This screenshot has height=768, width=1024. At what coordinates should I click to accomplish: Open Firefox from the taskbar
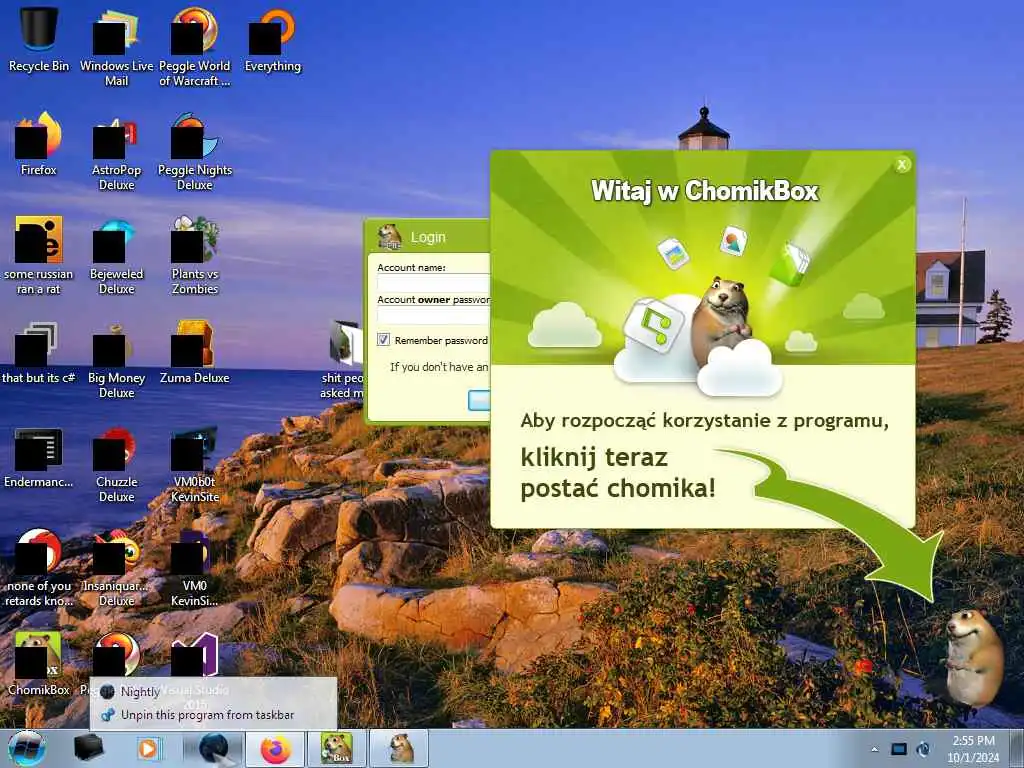click(276, 749)
